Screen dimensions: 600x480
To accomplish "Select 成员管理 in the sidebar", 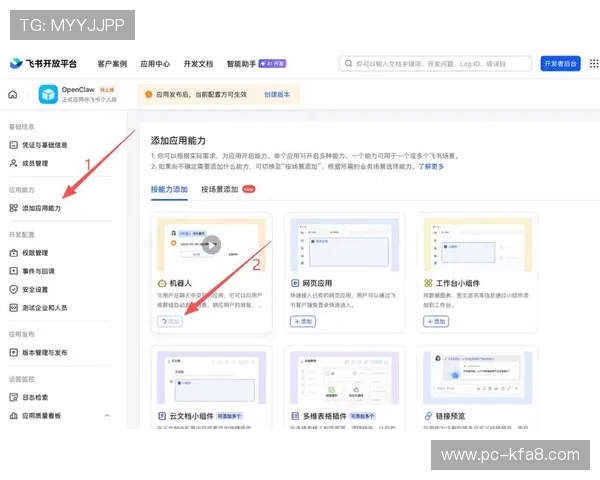I will click(35, 163).
